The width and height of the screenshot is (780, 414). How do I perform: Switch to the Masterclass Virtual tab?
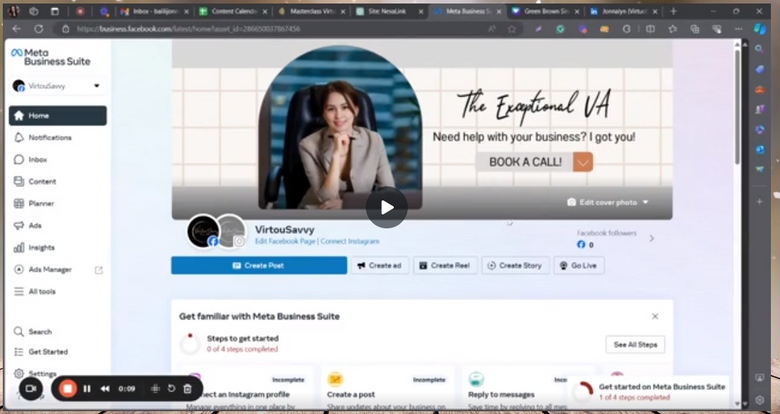(311, 11)
